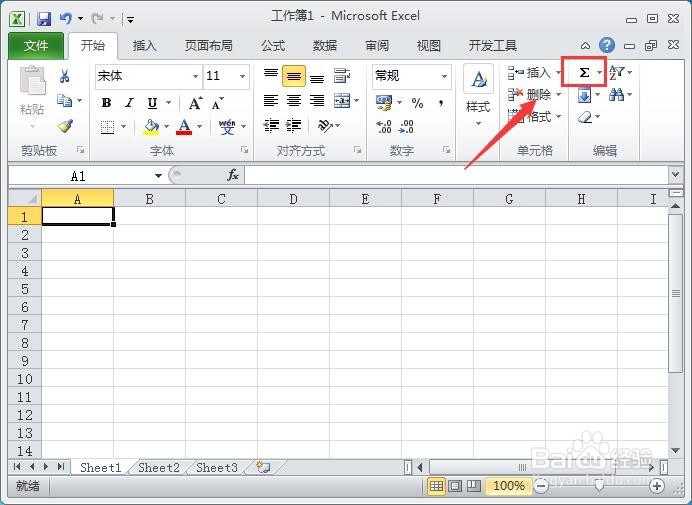Click the Fill down arrow icon
Viewport: 692px width, 505px height.
584,95
